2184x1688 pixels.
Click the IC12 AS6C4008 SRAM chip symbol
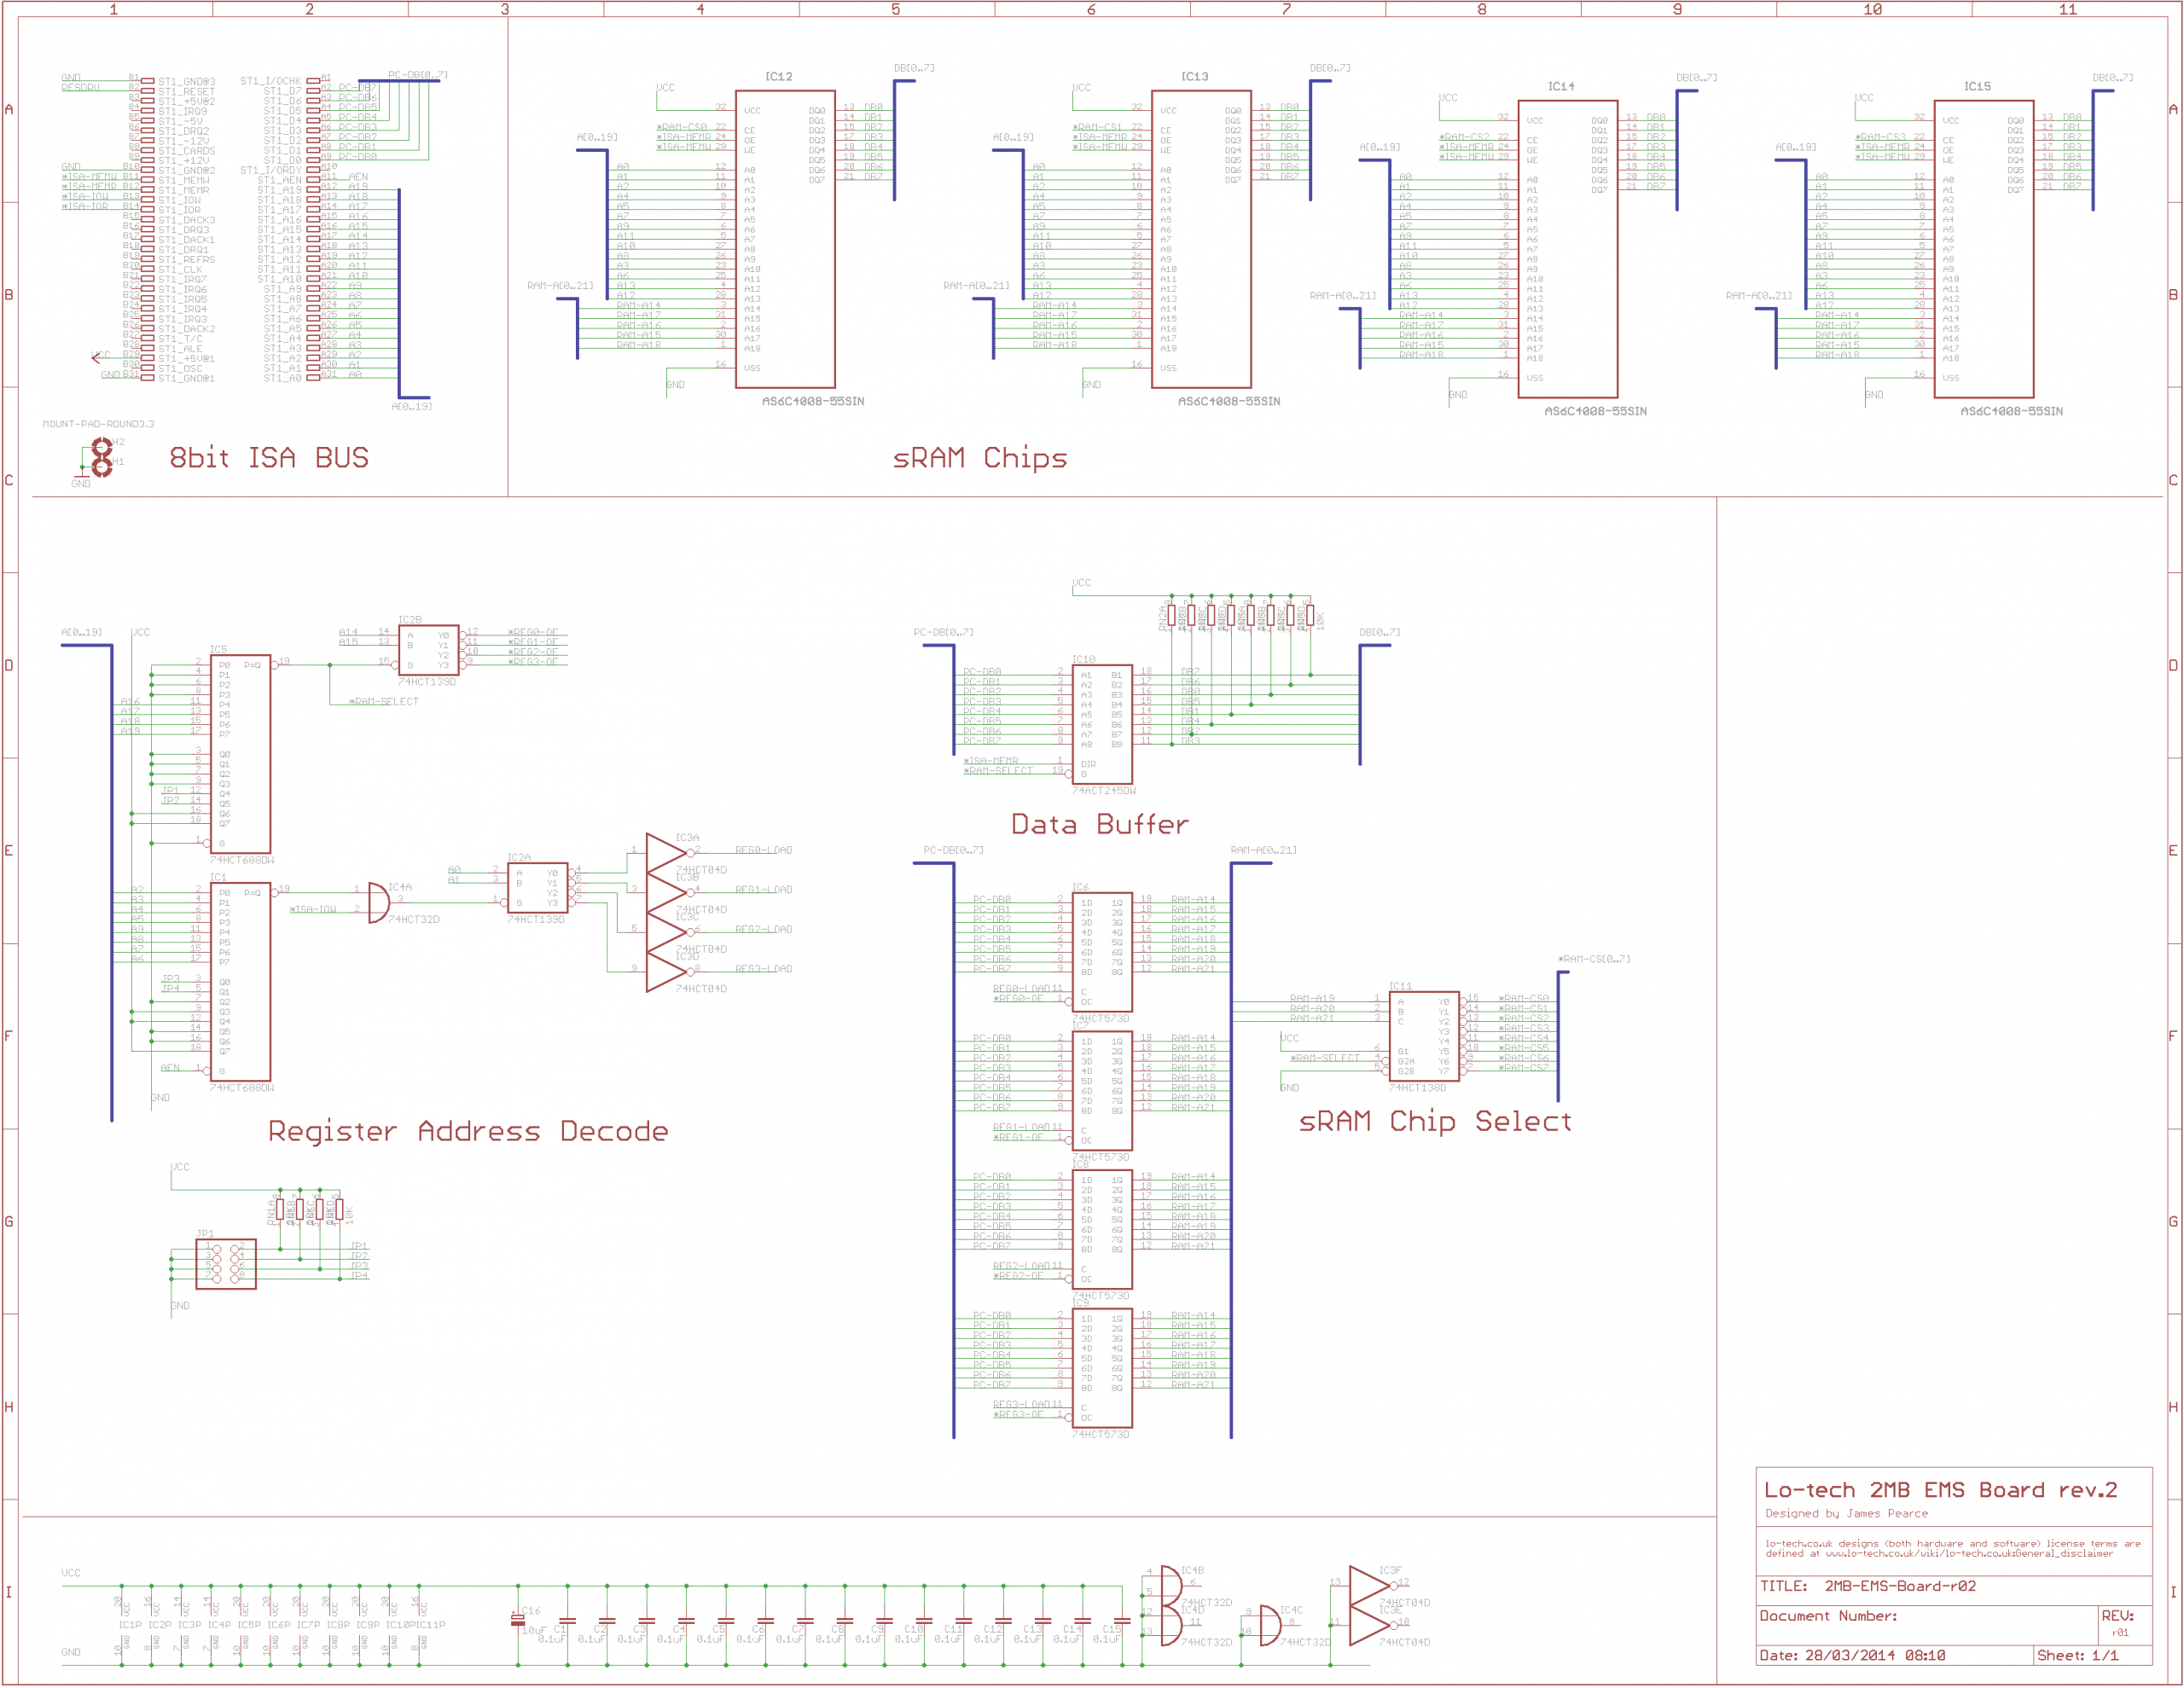coord(785,240)
